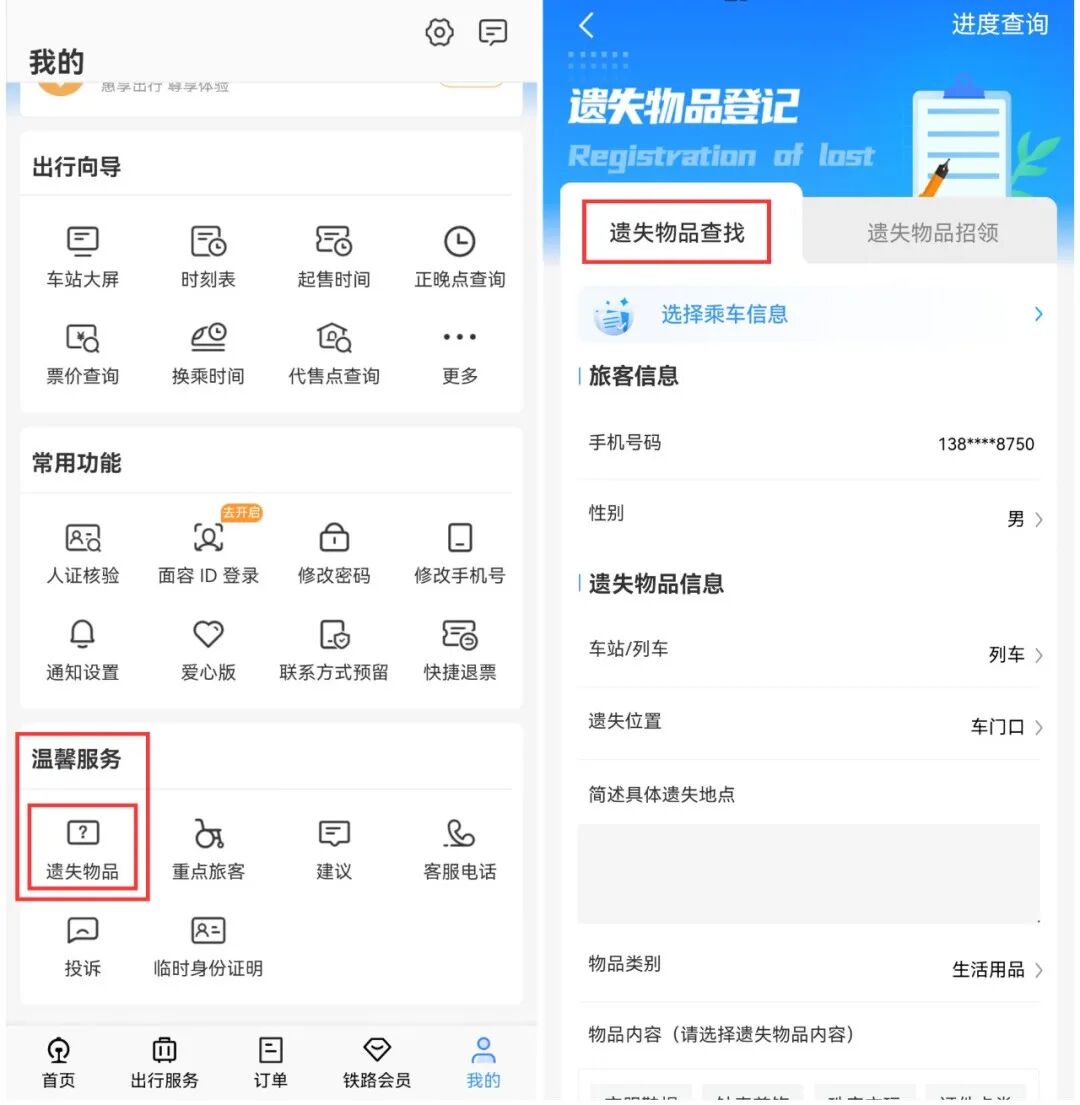
Task: Open the message icon in 我的 header
Action: click(492, 32)
